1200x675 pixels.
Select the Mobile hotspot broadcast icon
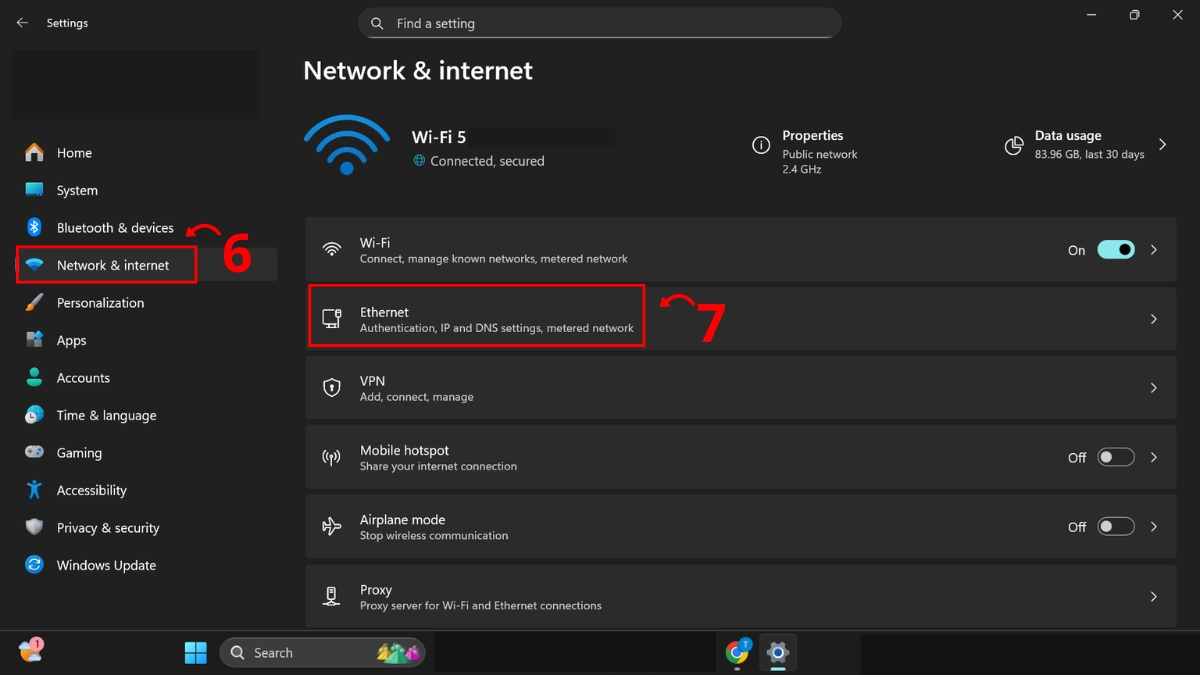tap(332, 457)
